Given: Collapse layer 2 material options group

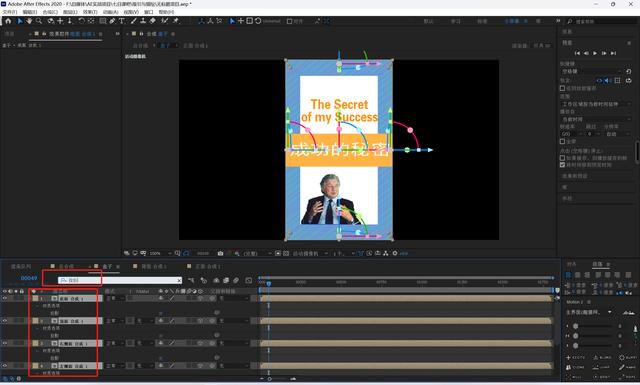Looking at the screenshot, I should pos(37,328).
